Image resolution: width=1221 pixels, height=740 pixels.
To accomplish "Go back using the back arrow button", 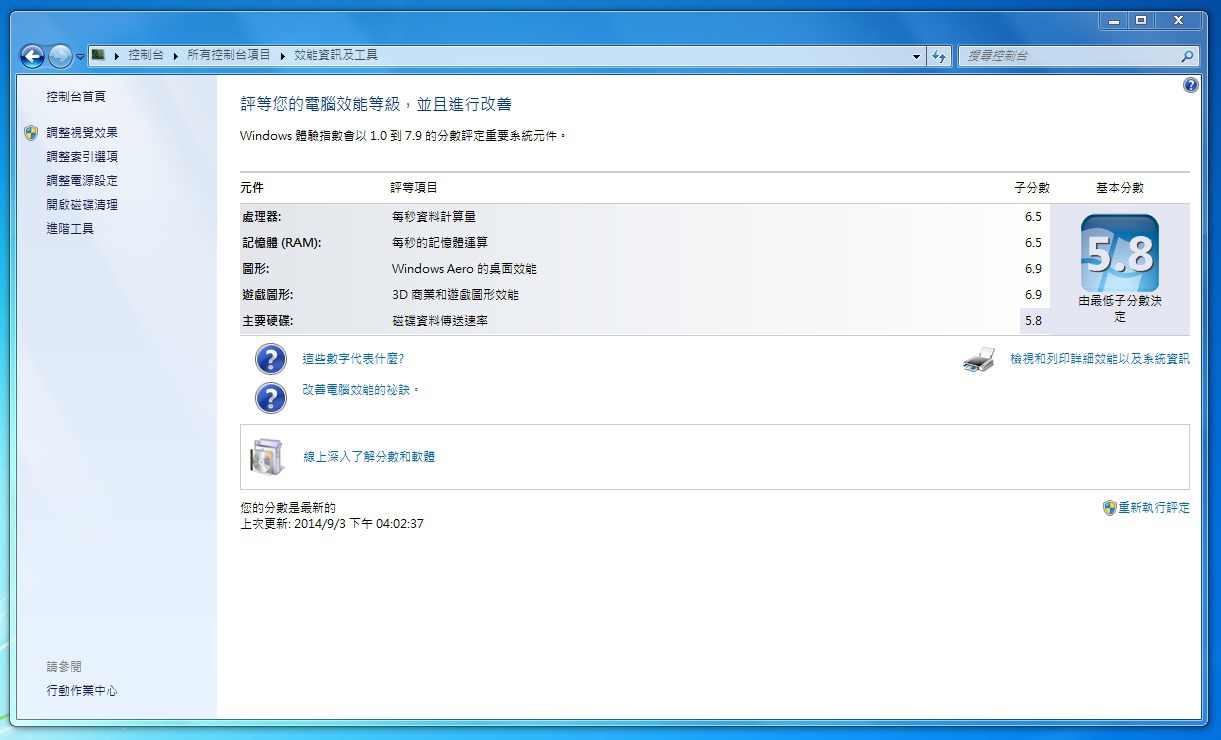I will click(x=32, y=56).
